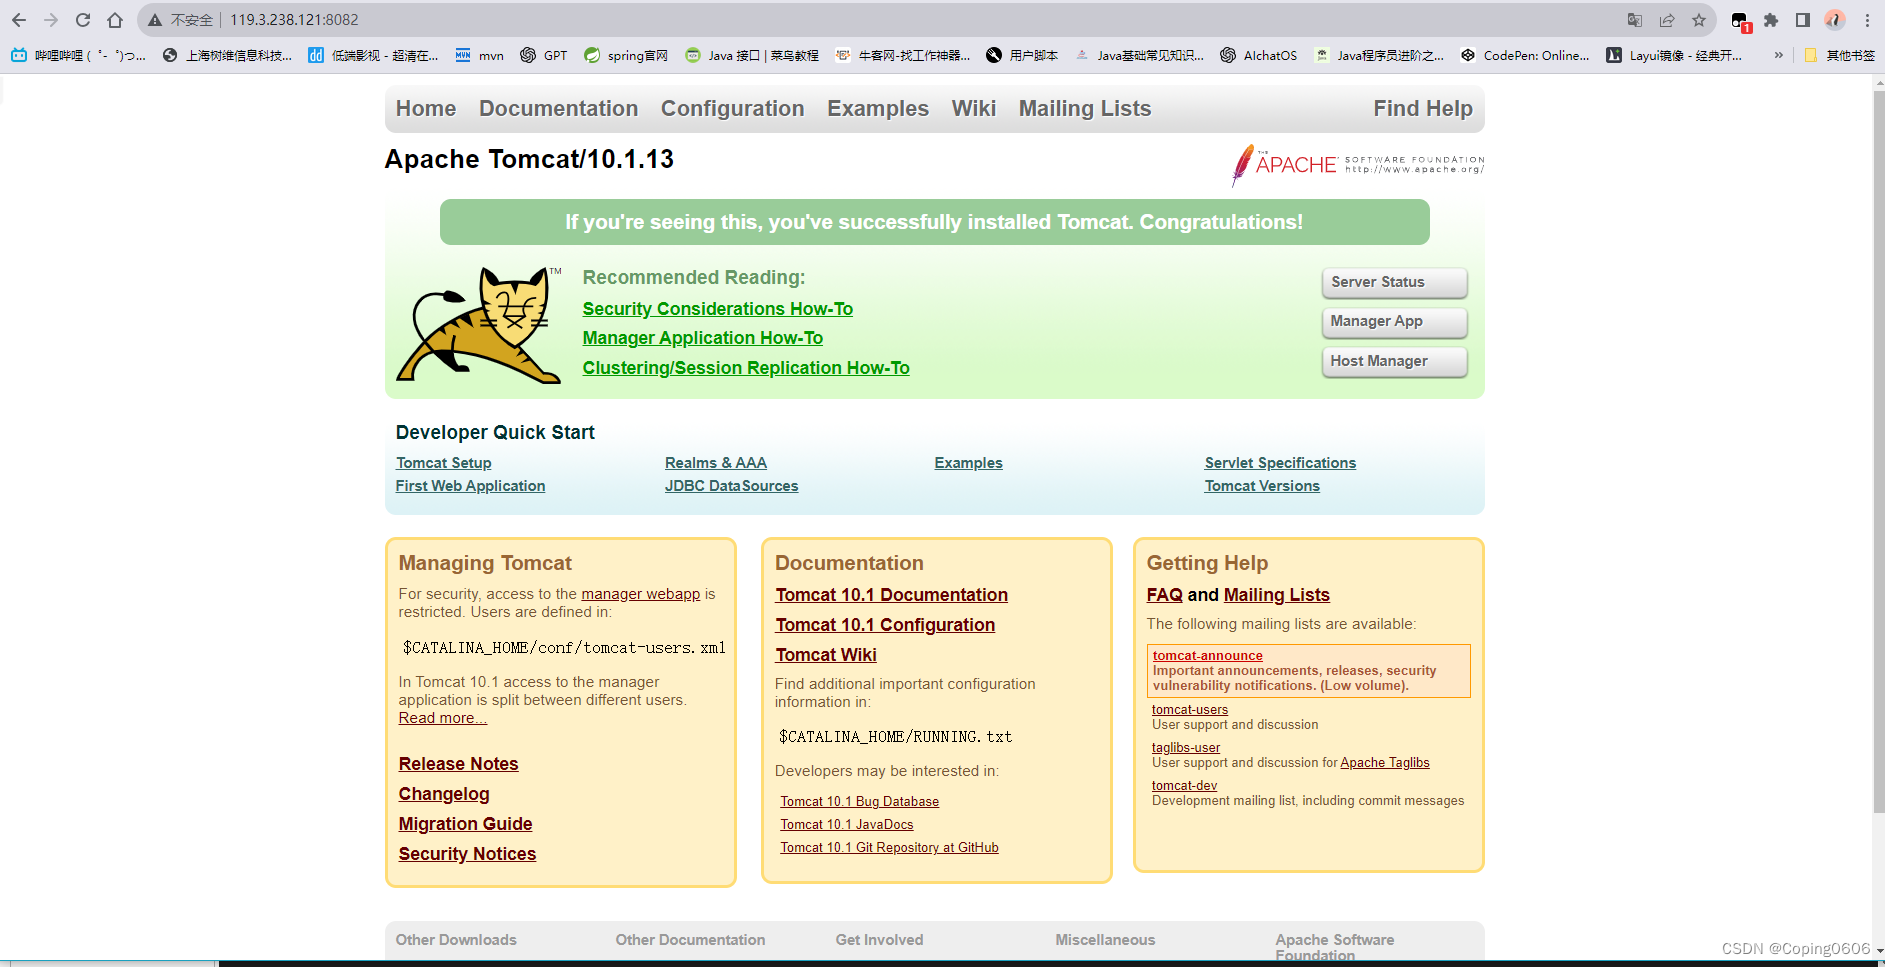Open the bilibili bookmark
Viewport: 1885px width, 967px height.
78,56
